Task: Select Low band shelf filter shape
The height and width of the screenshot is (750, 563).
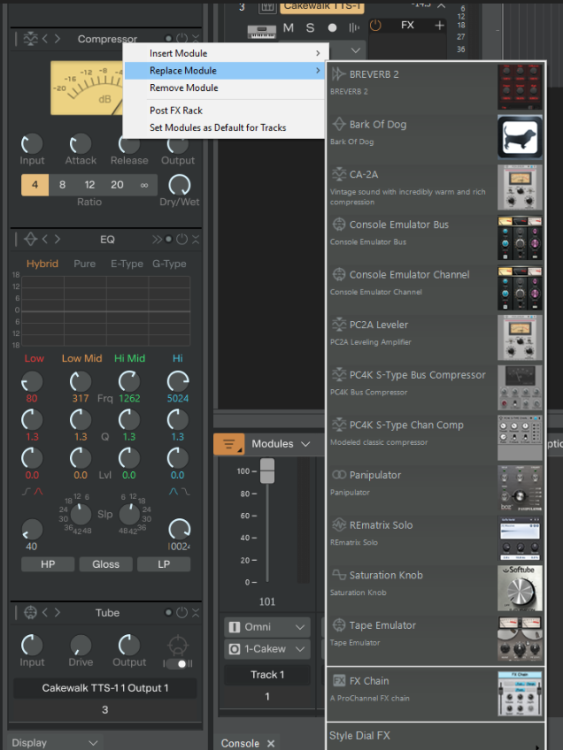Action: tap(27, 491)
